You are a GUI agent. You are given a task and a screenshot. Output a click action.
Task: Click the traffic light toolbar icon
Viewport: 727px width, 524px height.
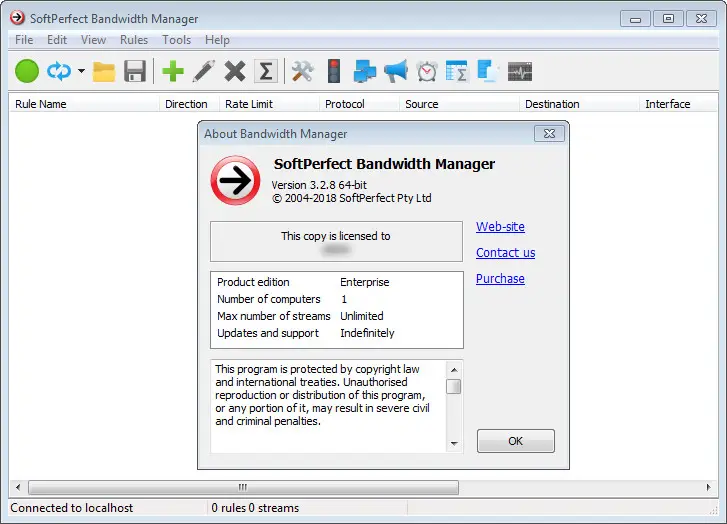pos(334,71)
